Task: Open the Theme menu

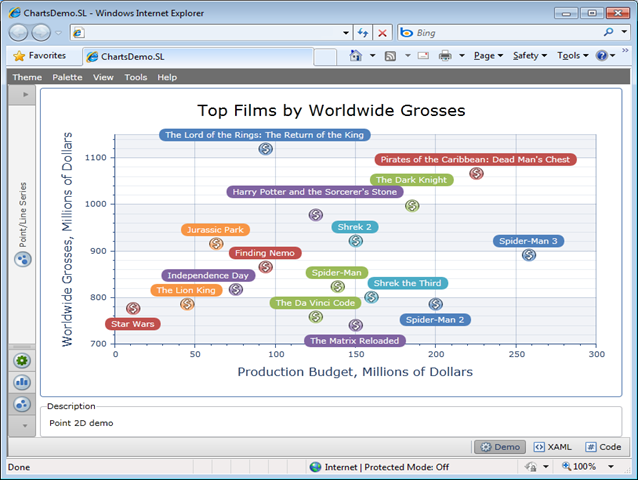Action: coord(27,77)
